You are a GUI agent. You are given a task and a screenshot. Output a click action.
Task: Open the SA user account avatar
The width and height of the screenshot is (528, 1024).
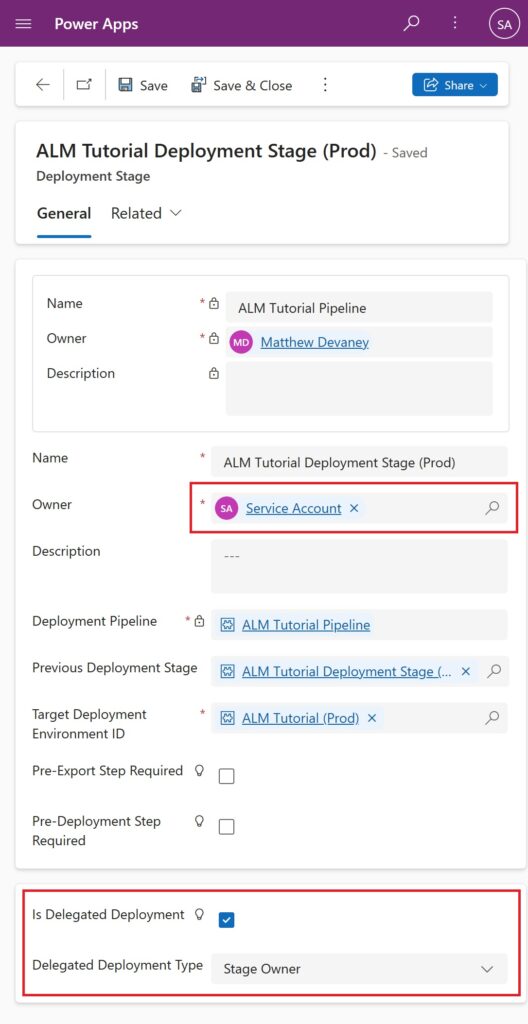pos(504,24)
